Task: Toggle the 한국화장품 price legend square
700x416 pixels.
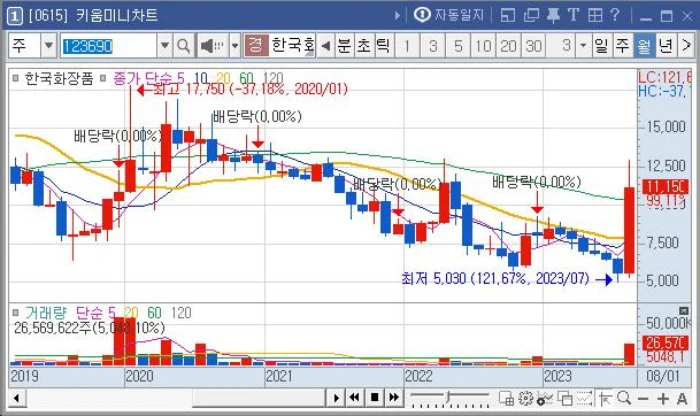Action: pyautogui.click(x=16, y=79)
